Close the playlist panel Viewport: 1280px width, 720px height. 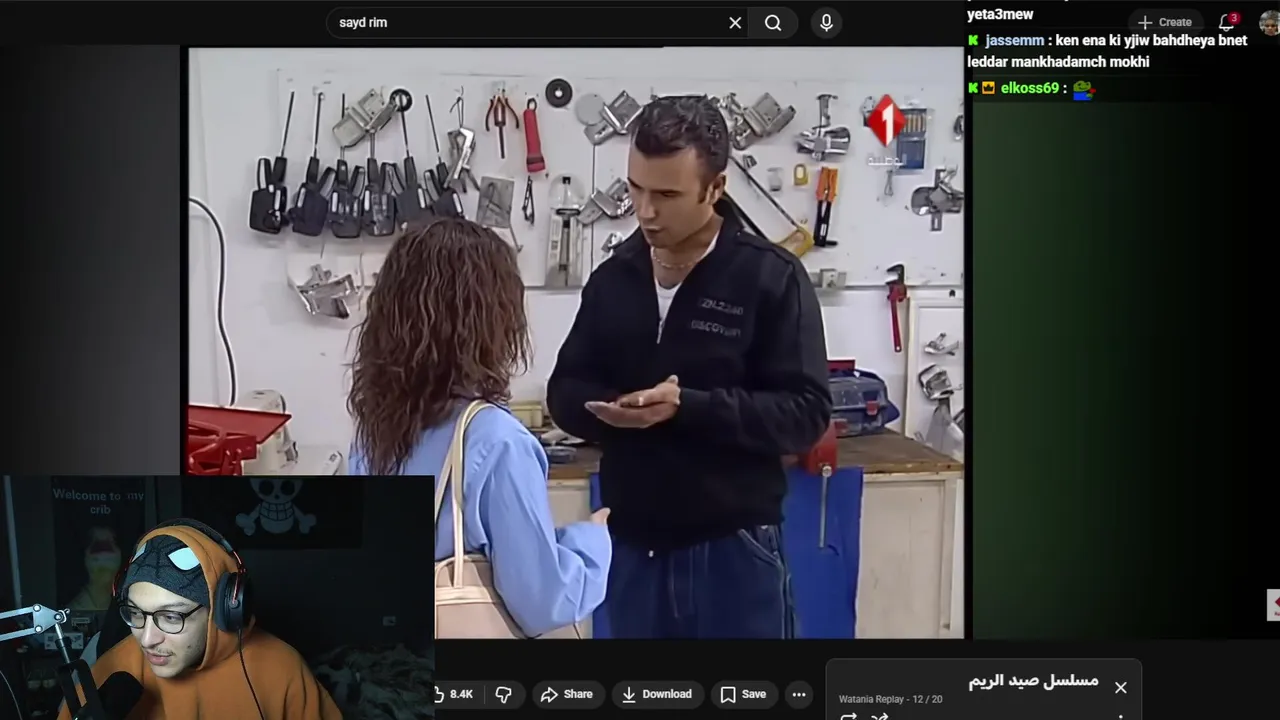coord(1120,687)
